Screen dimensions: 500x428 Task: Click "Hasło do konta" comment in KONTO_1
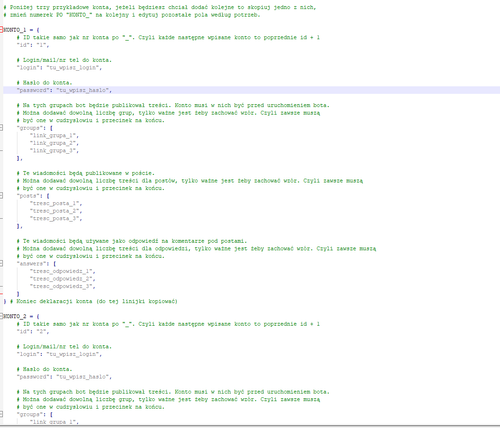coord(44,83)
